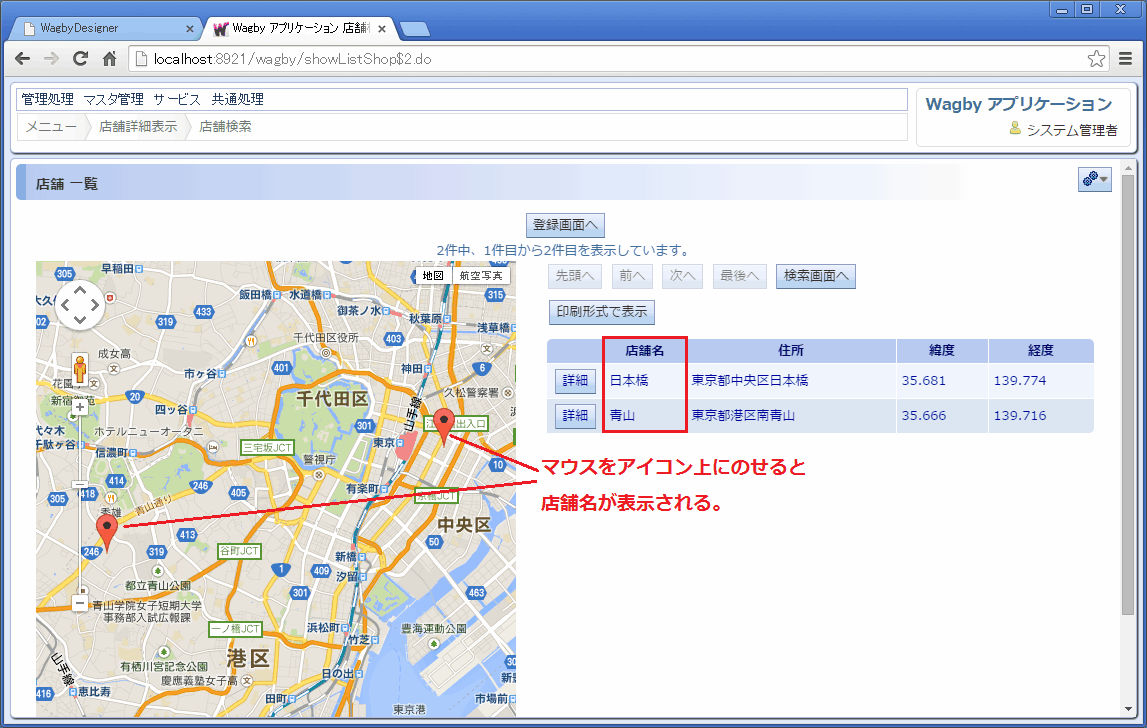The height and width of the screenshot is (728, 1147).
Task: Switch map to 航空写真 view
Action: (481, 276)
